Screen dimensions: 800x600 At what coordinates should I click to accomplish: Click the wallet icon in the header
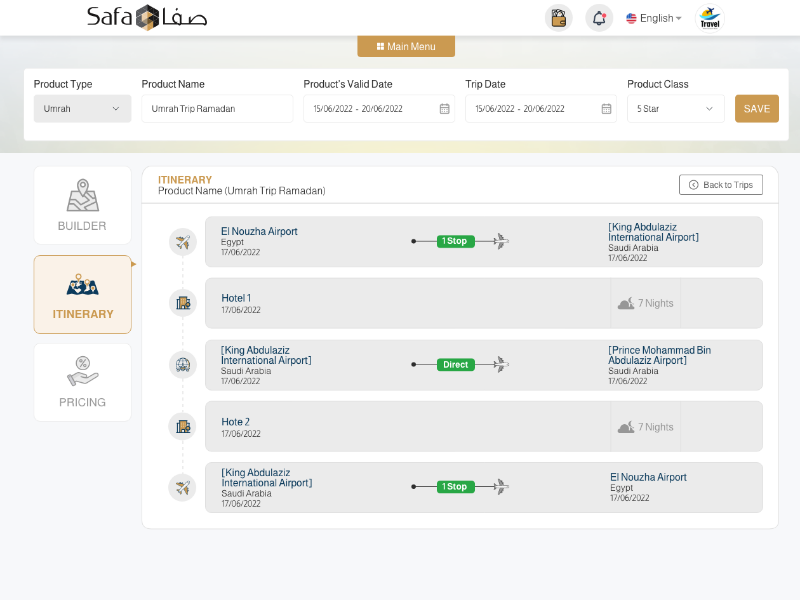pos(558,18)
